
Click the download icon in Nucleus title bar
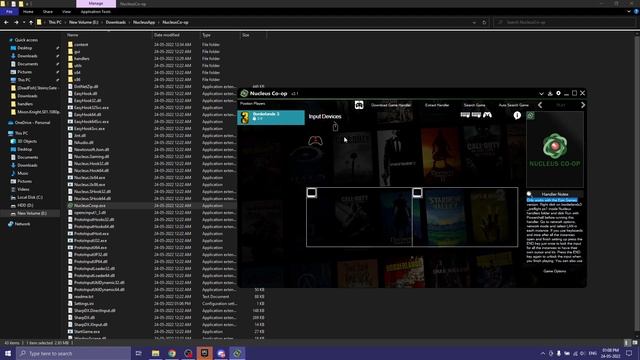click(550, 93)
